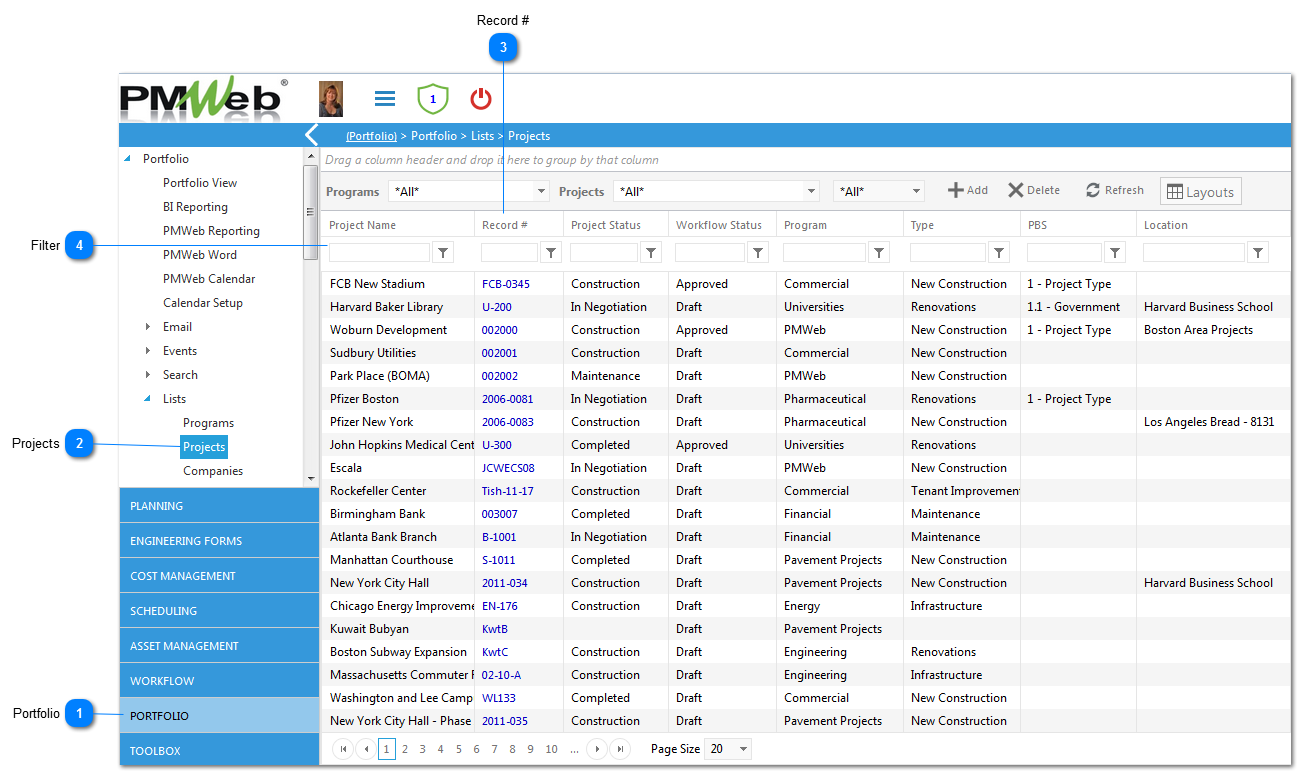Sort by Project Status column header
1300x774 pixels.
(606, 225)
